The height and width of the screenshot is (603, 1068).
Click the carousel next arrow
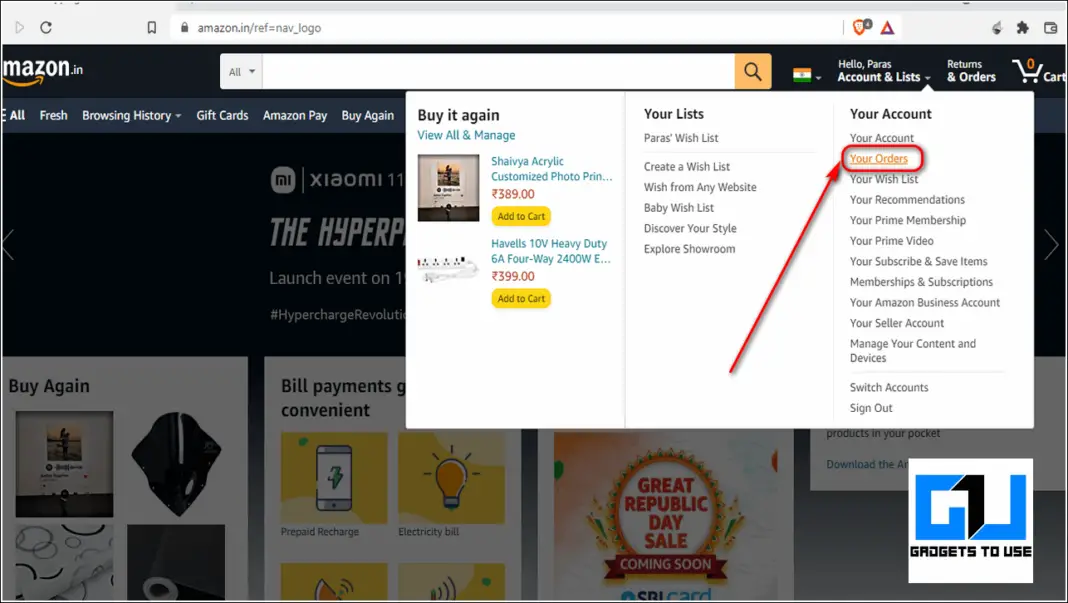1052,245
